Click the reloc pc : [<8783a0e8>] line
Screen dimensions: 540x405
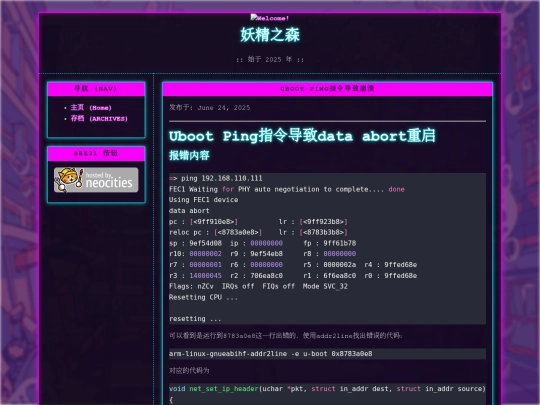pyautogui.click(x=258, y=232)
